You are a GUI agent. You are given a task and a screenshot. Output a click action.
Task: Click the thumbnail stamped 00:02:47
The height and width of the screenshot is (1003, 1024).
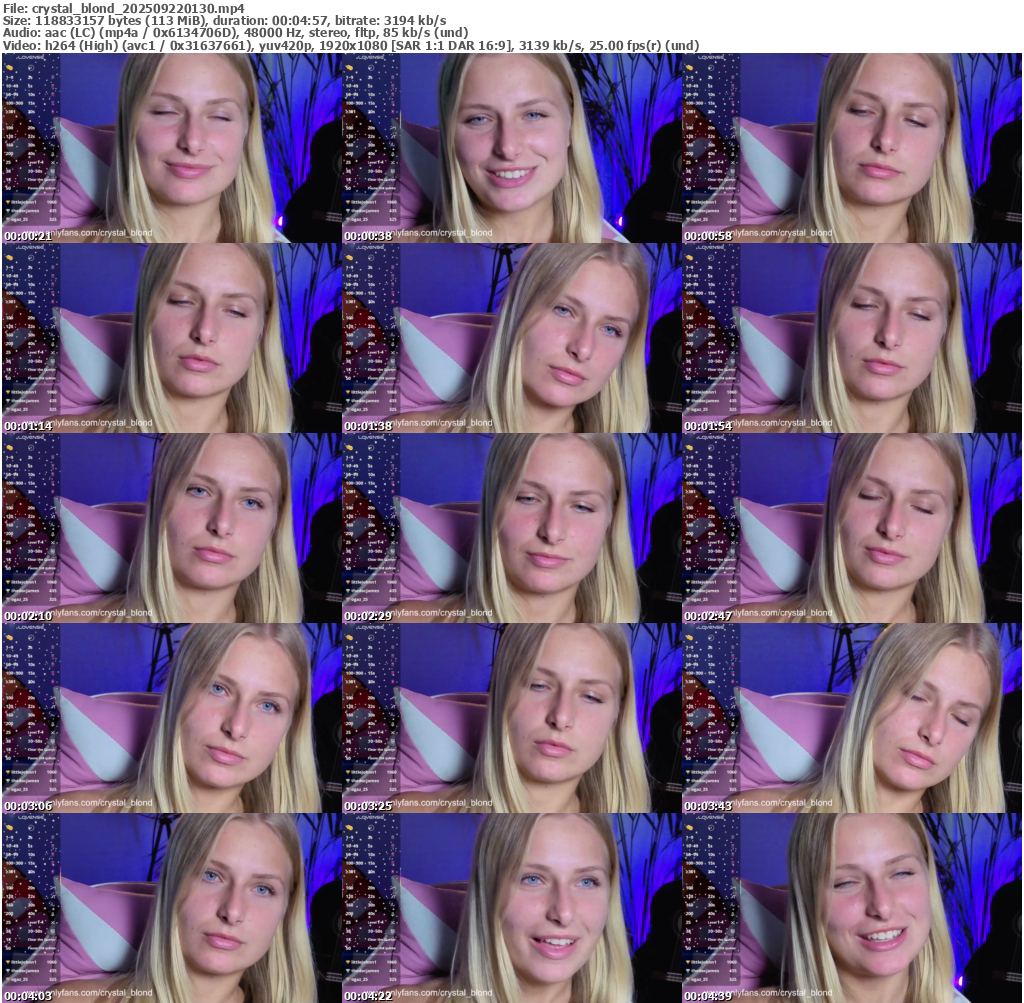851,528
